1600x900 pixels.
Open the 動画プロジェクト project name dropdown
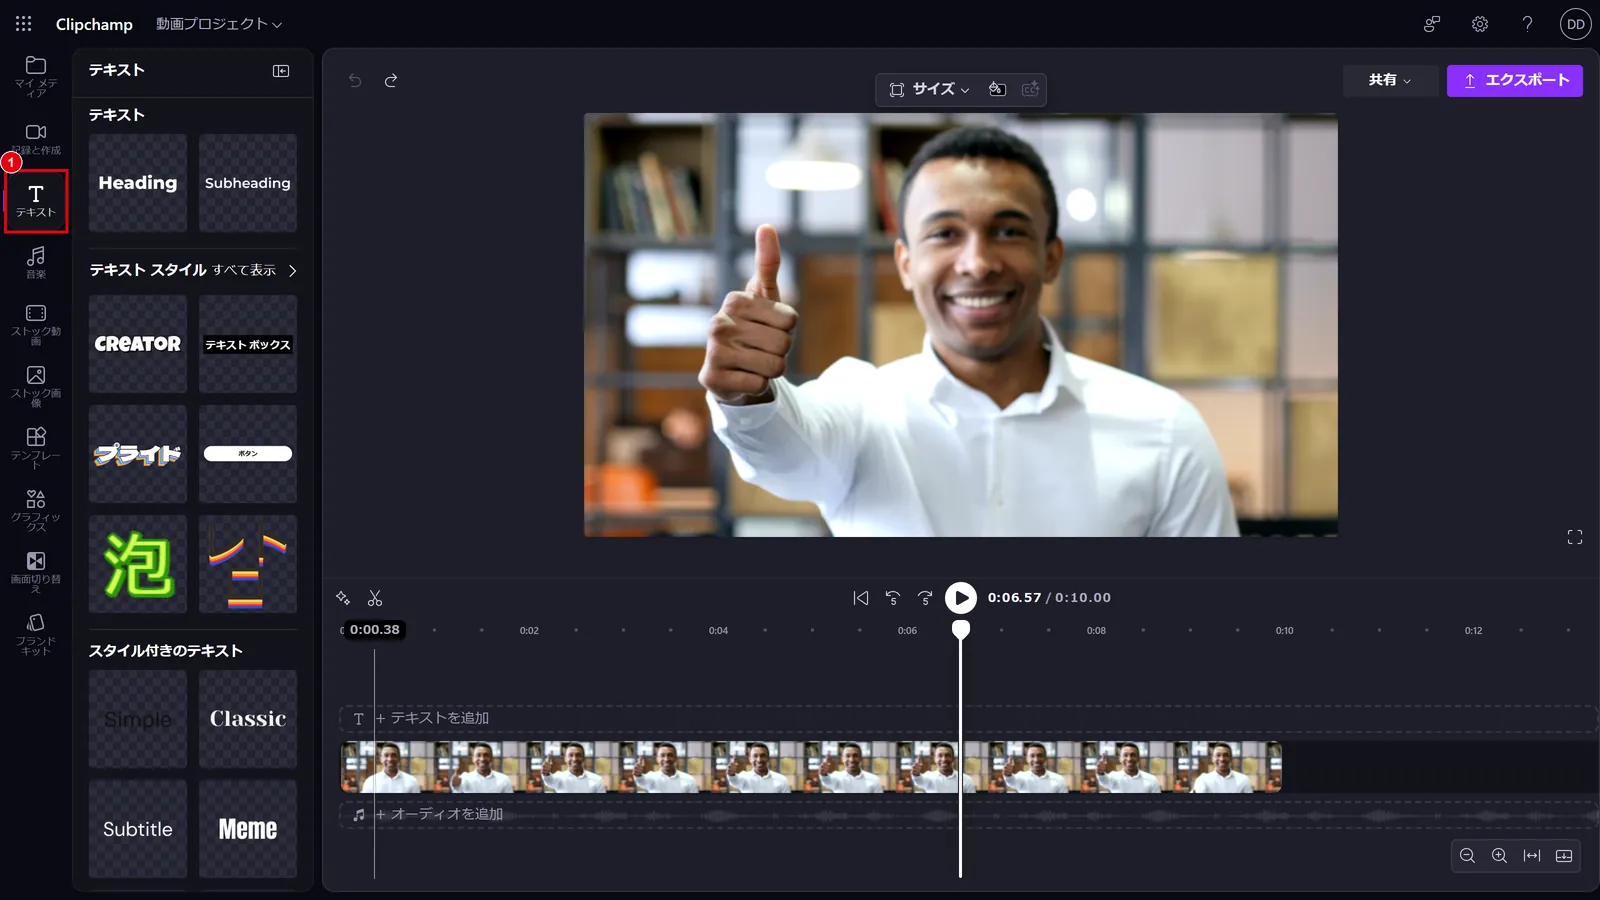(x=219, y=24)
